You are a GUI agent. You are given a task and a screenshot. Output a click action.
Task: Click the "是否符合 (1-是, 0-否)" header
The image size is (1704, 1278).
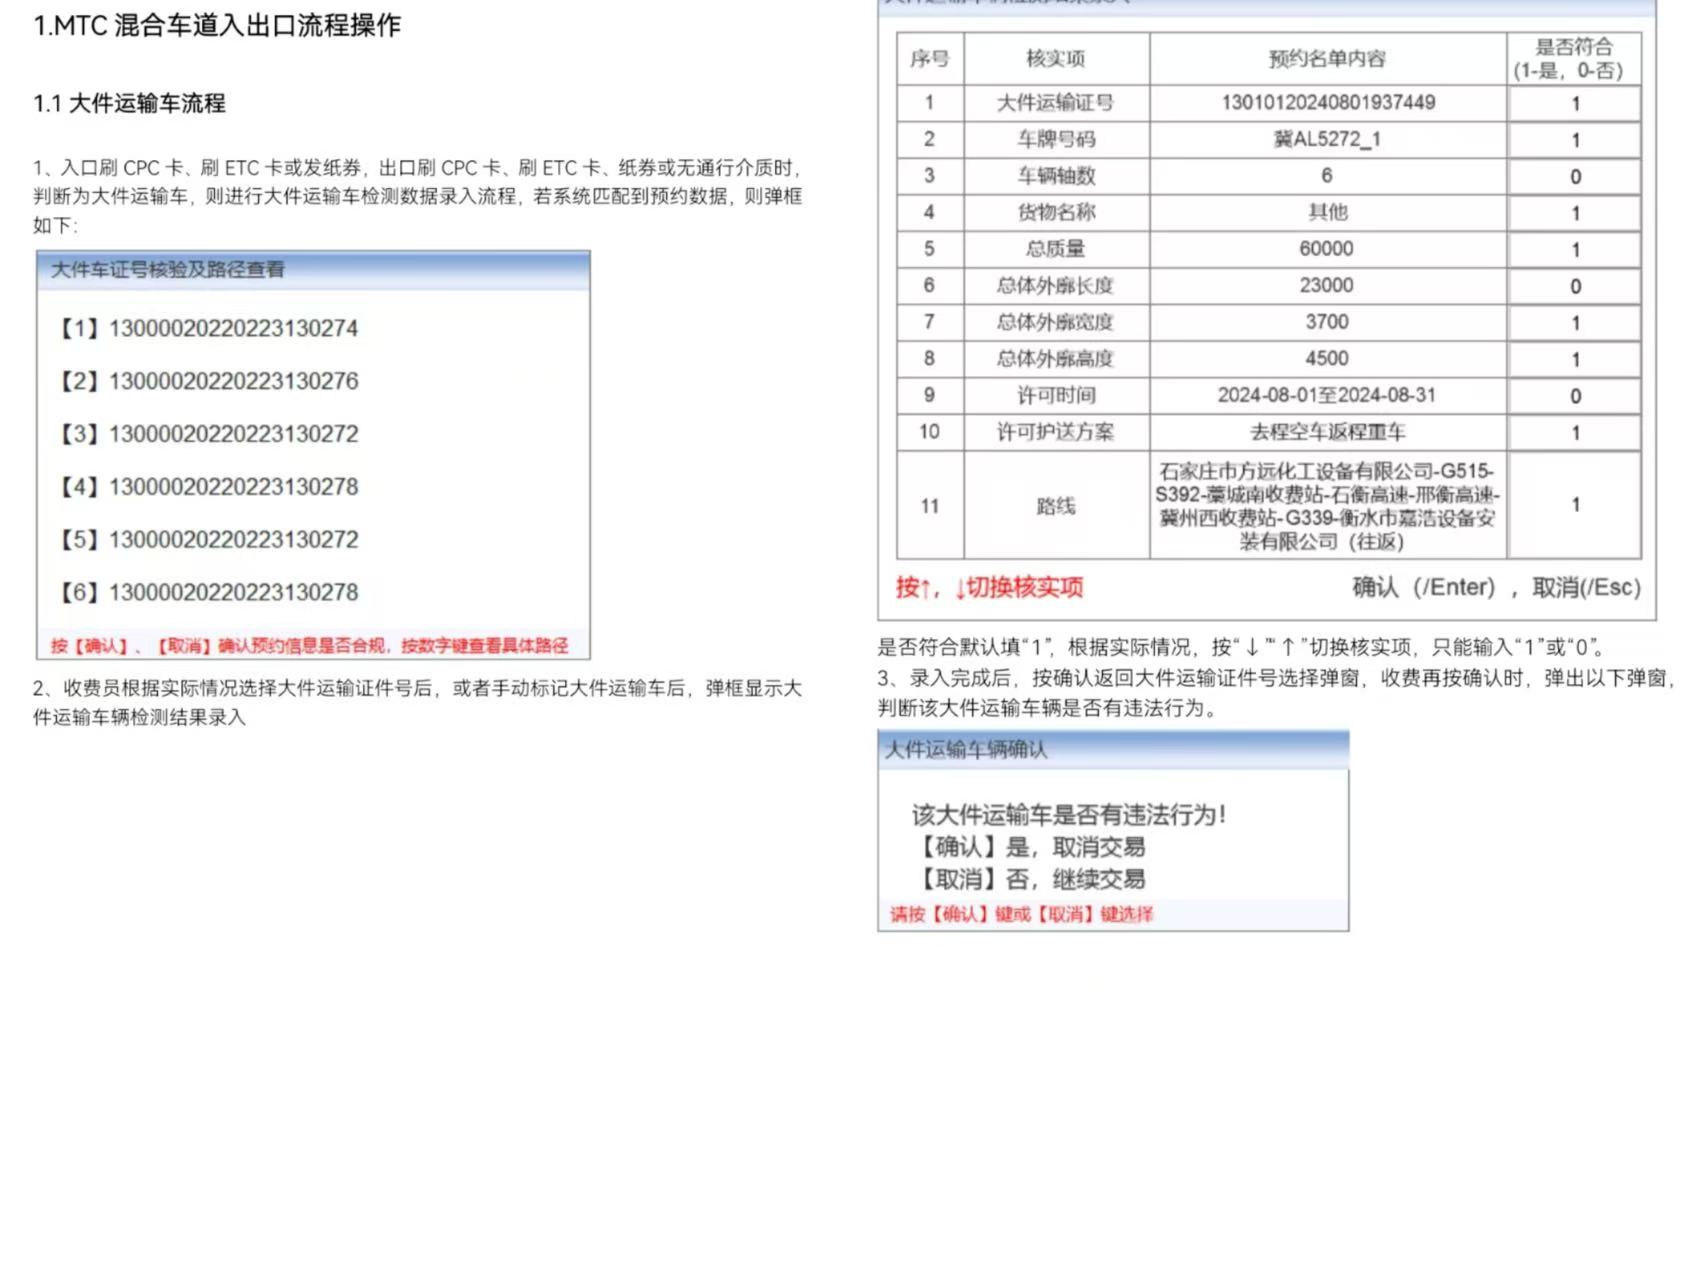[x=1574, y=59]
